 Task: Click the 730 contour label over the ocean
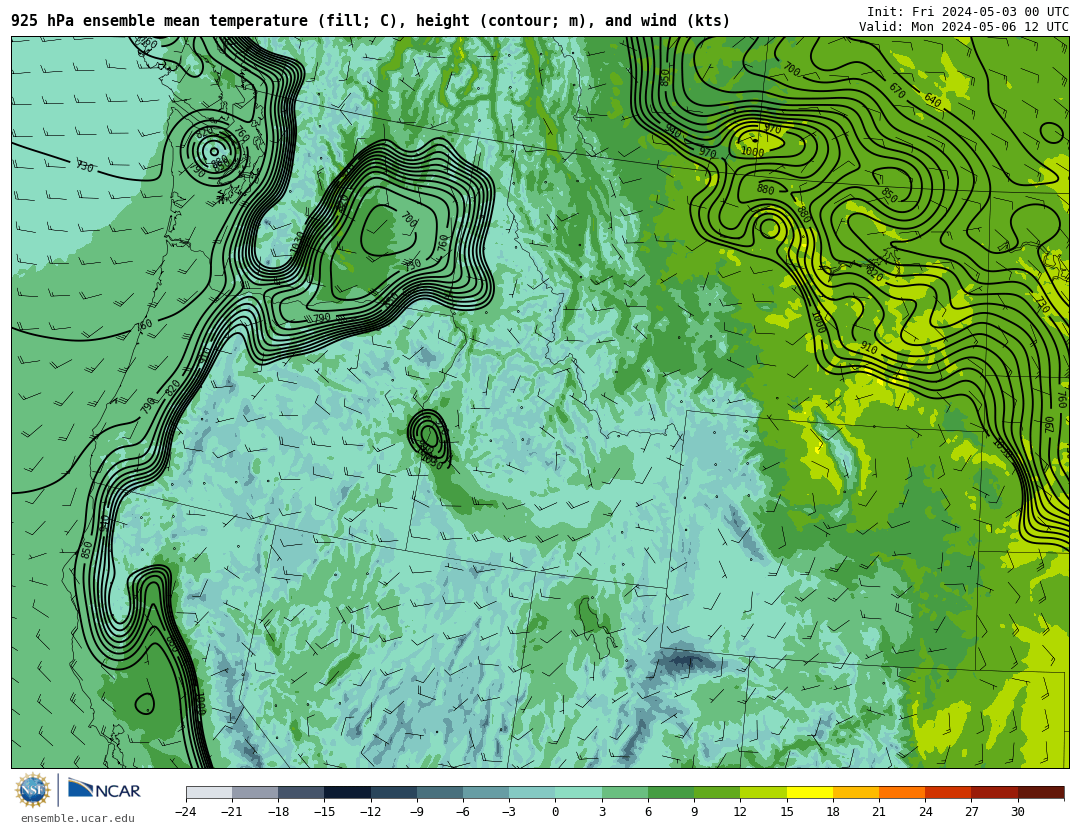84,166
